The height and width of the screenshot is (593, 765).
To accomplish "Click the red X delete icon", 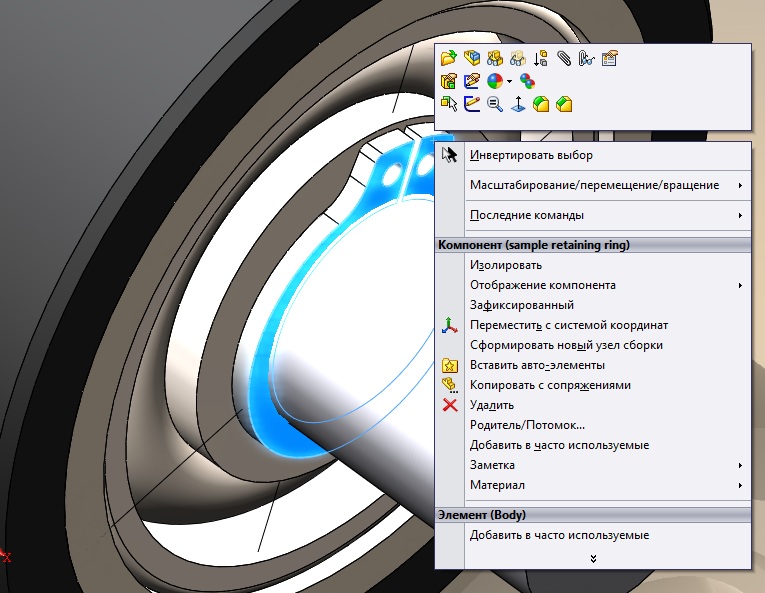I will [449, 405].
